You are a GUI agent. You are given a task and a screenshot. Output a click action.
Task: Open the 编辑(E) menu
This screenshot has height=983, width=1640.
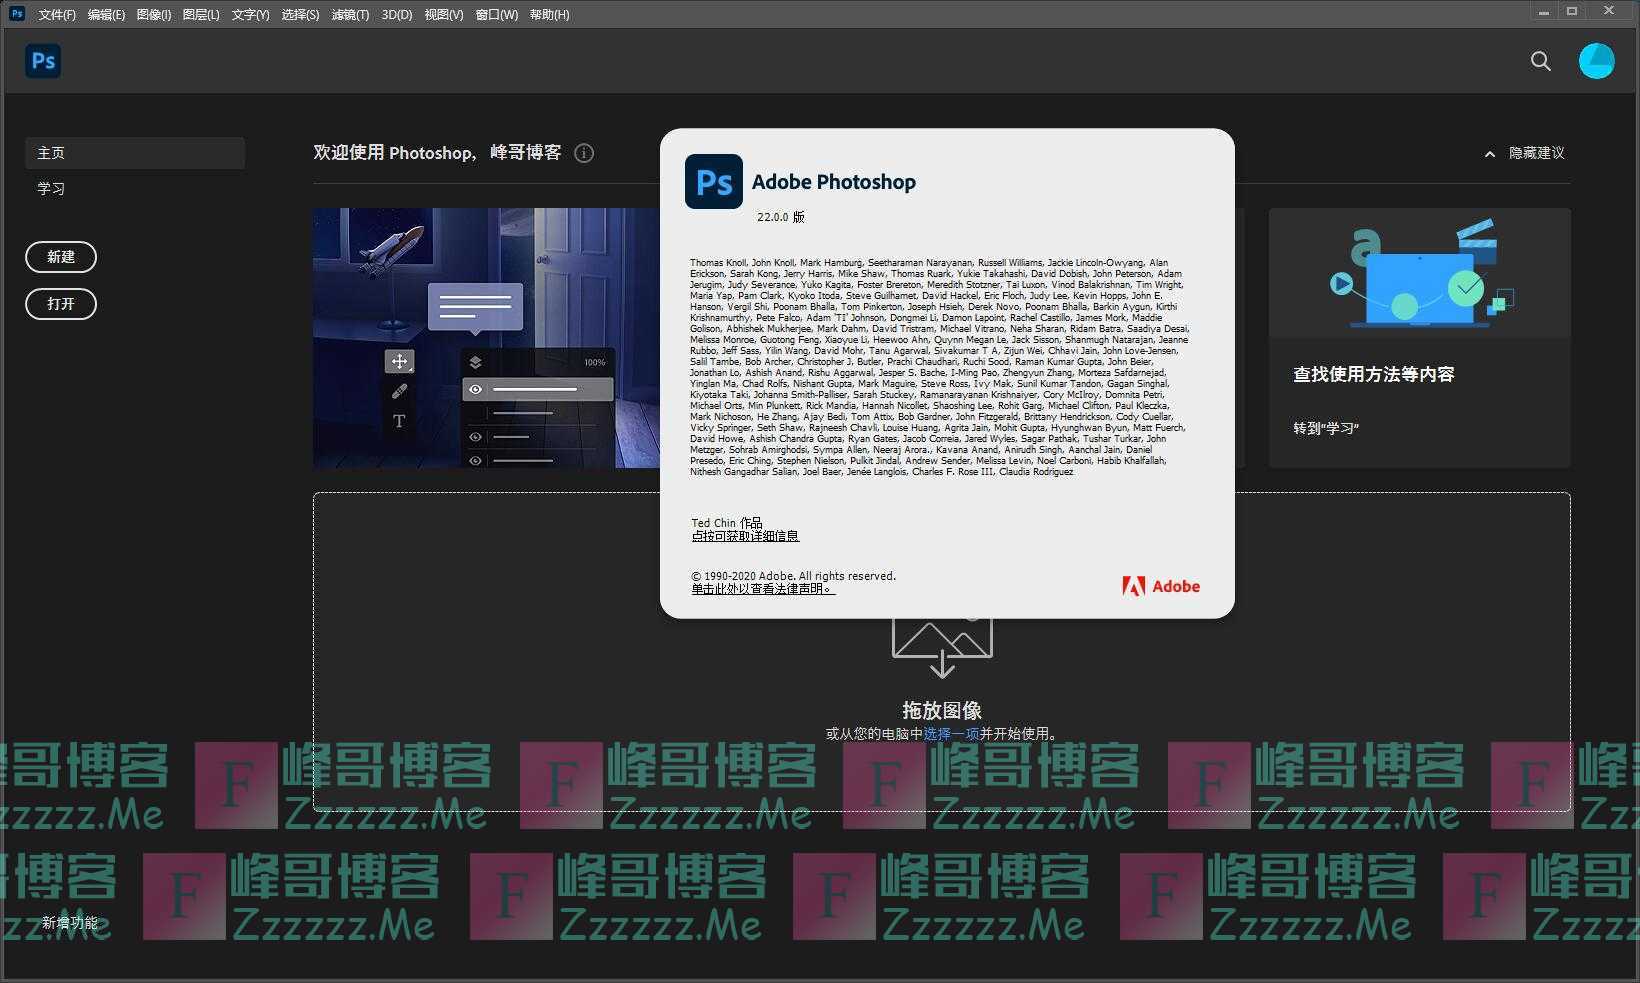pyautogui.click(x=106, y=15)
